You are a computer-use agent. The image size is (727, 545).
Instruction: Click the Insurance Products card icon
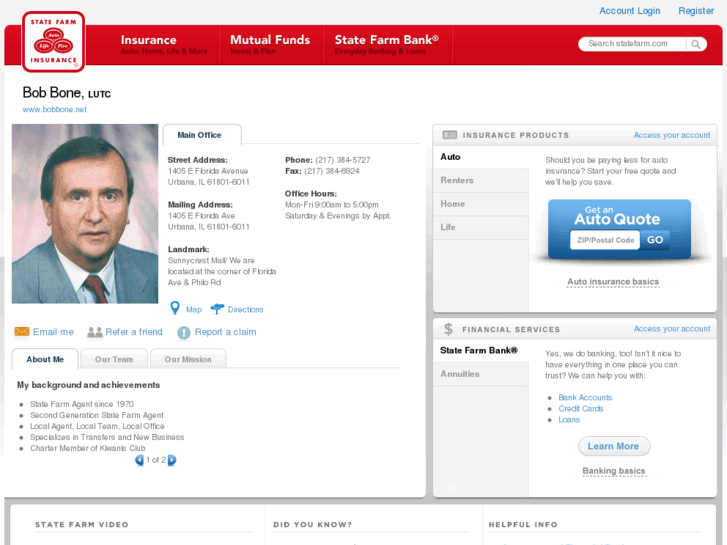(x=449, y=135)
